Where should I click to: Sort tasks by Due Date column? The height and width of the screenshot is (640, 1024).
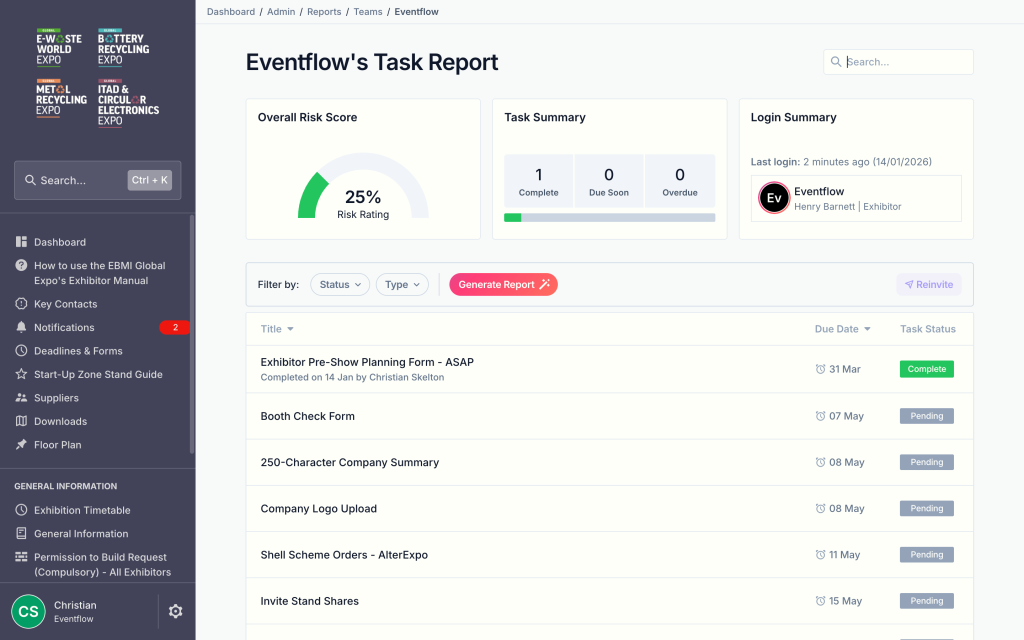[x=842, y=329]
